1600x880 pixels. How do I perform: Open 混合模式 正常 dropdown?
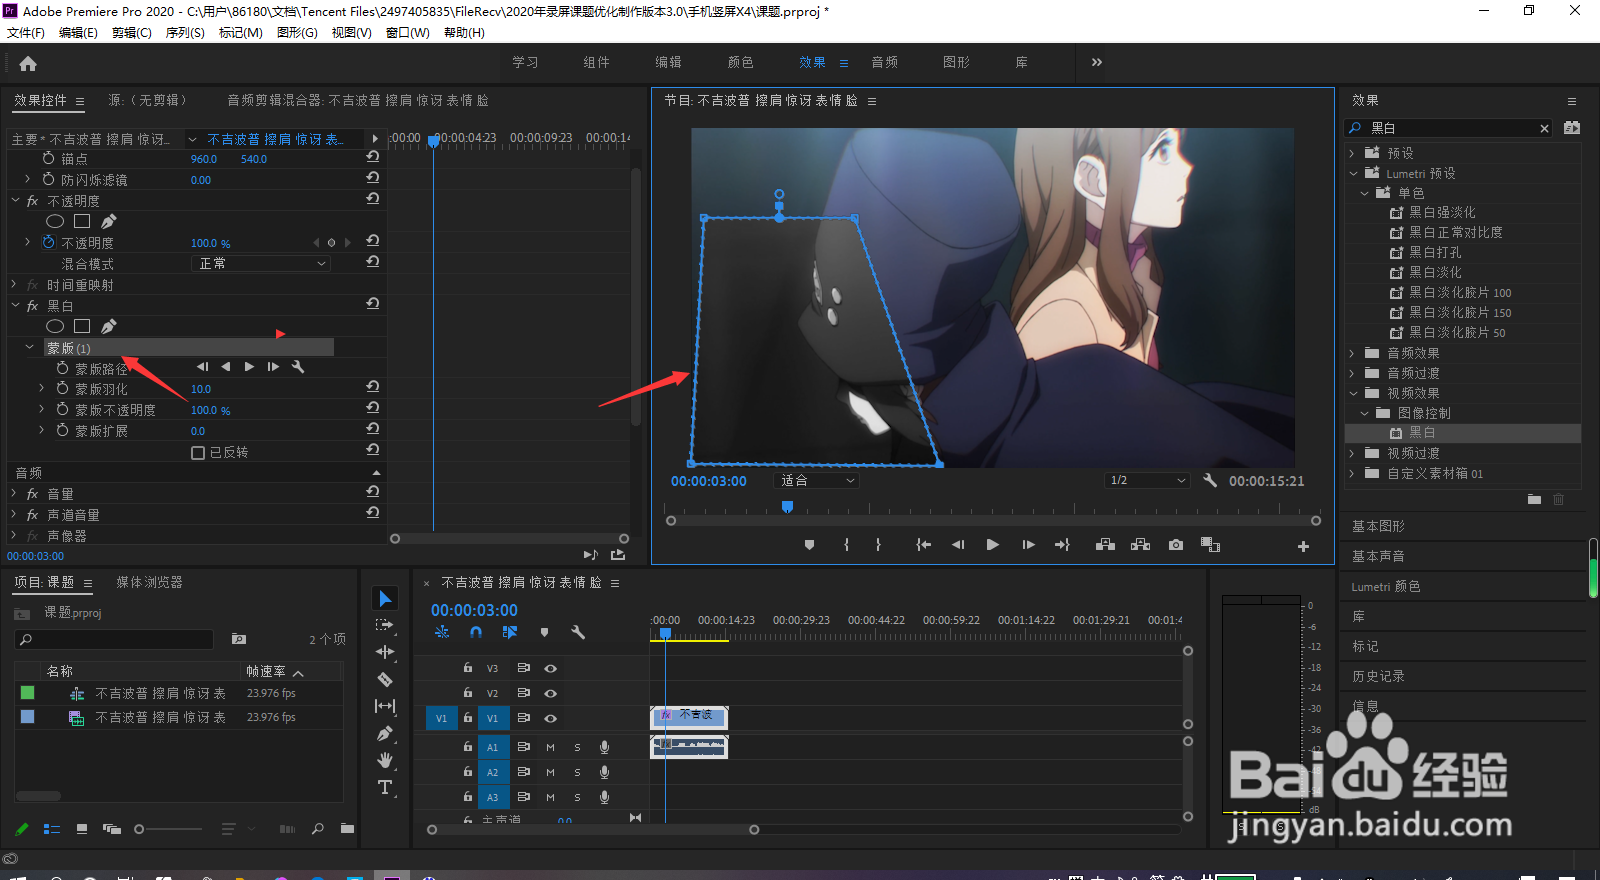coord(260,263)
